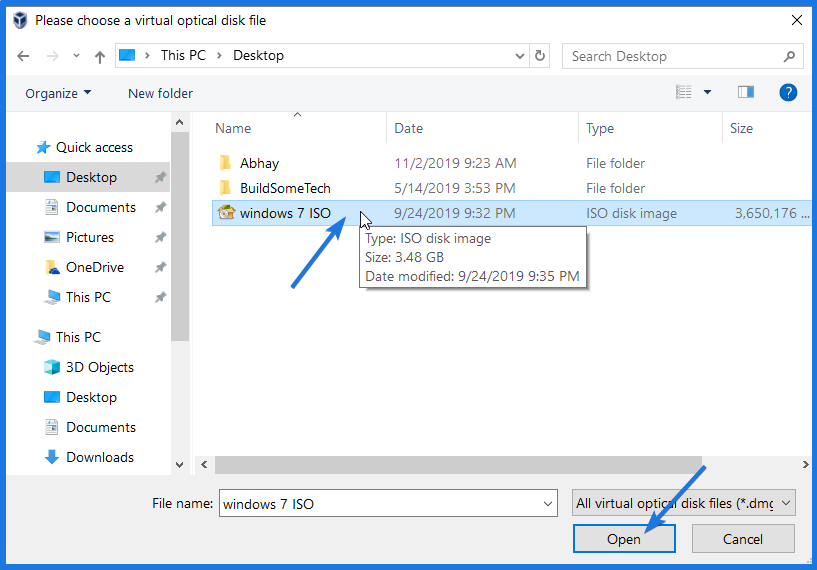Expand the file type filter dropdown
Image resolution: width=817 pixels, height=570 pixels.
tap(786, 503)
